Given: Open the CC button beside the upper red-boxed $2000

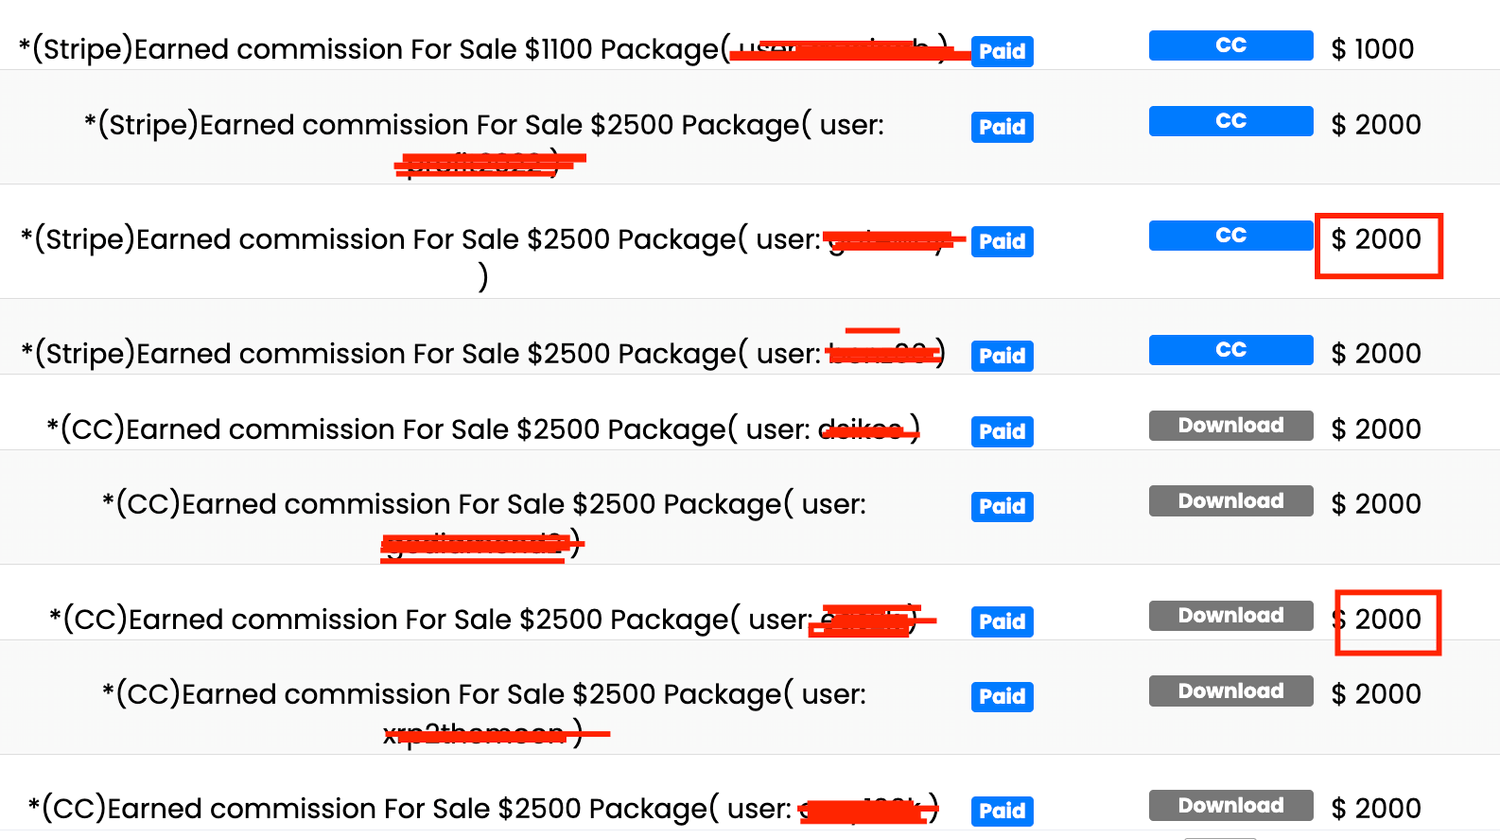Looking at the screenshot, I should point(1230,235).
